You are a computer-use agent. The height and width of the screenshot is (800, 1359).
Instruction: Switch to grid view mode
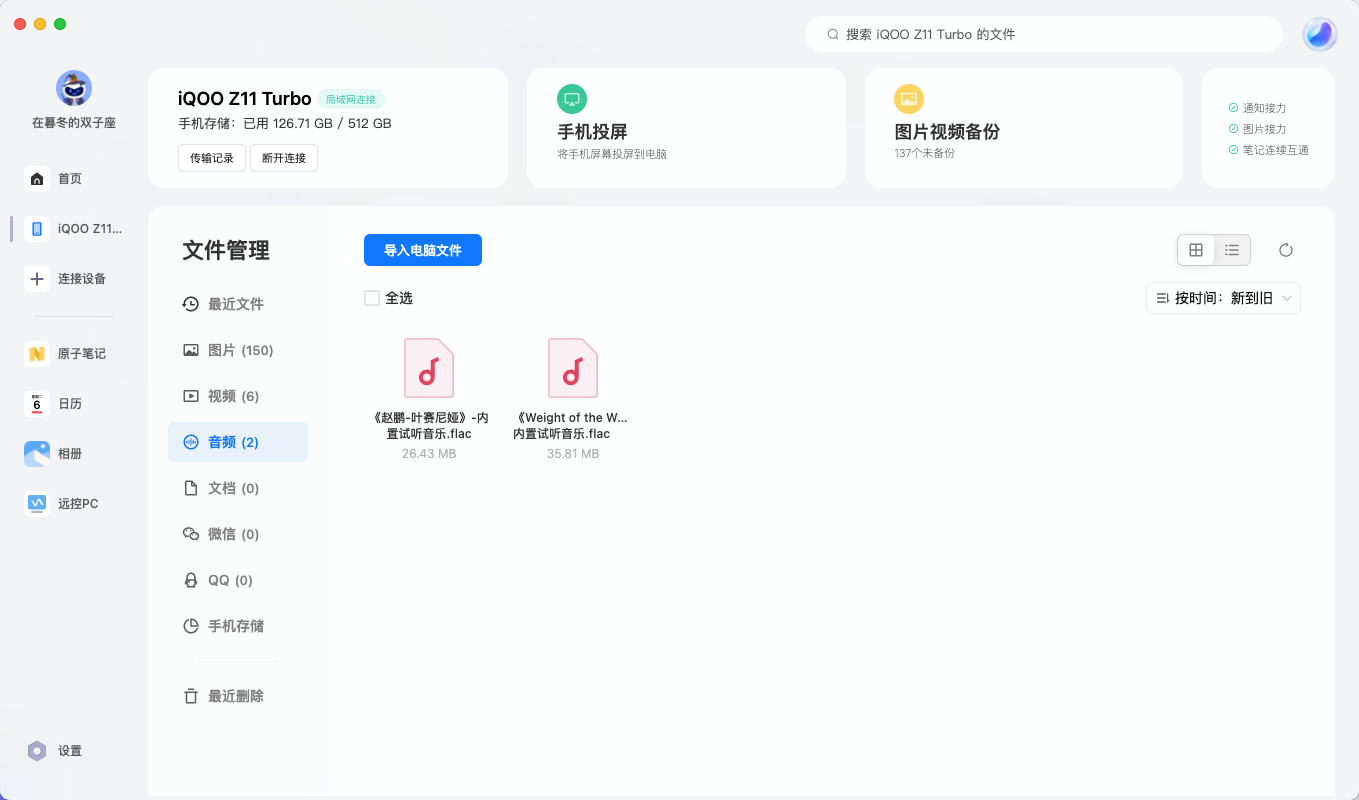point(1195,250)
